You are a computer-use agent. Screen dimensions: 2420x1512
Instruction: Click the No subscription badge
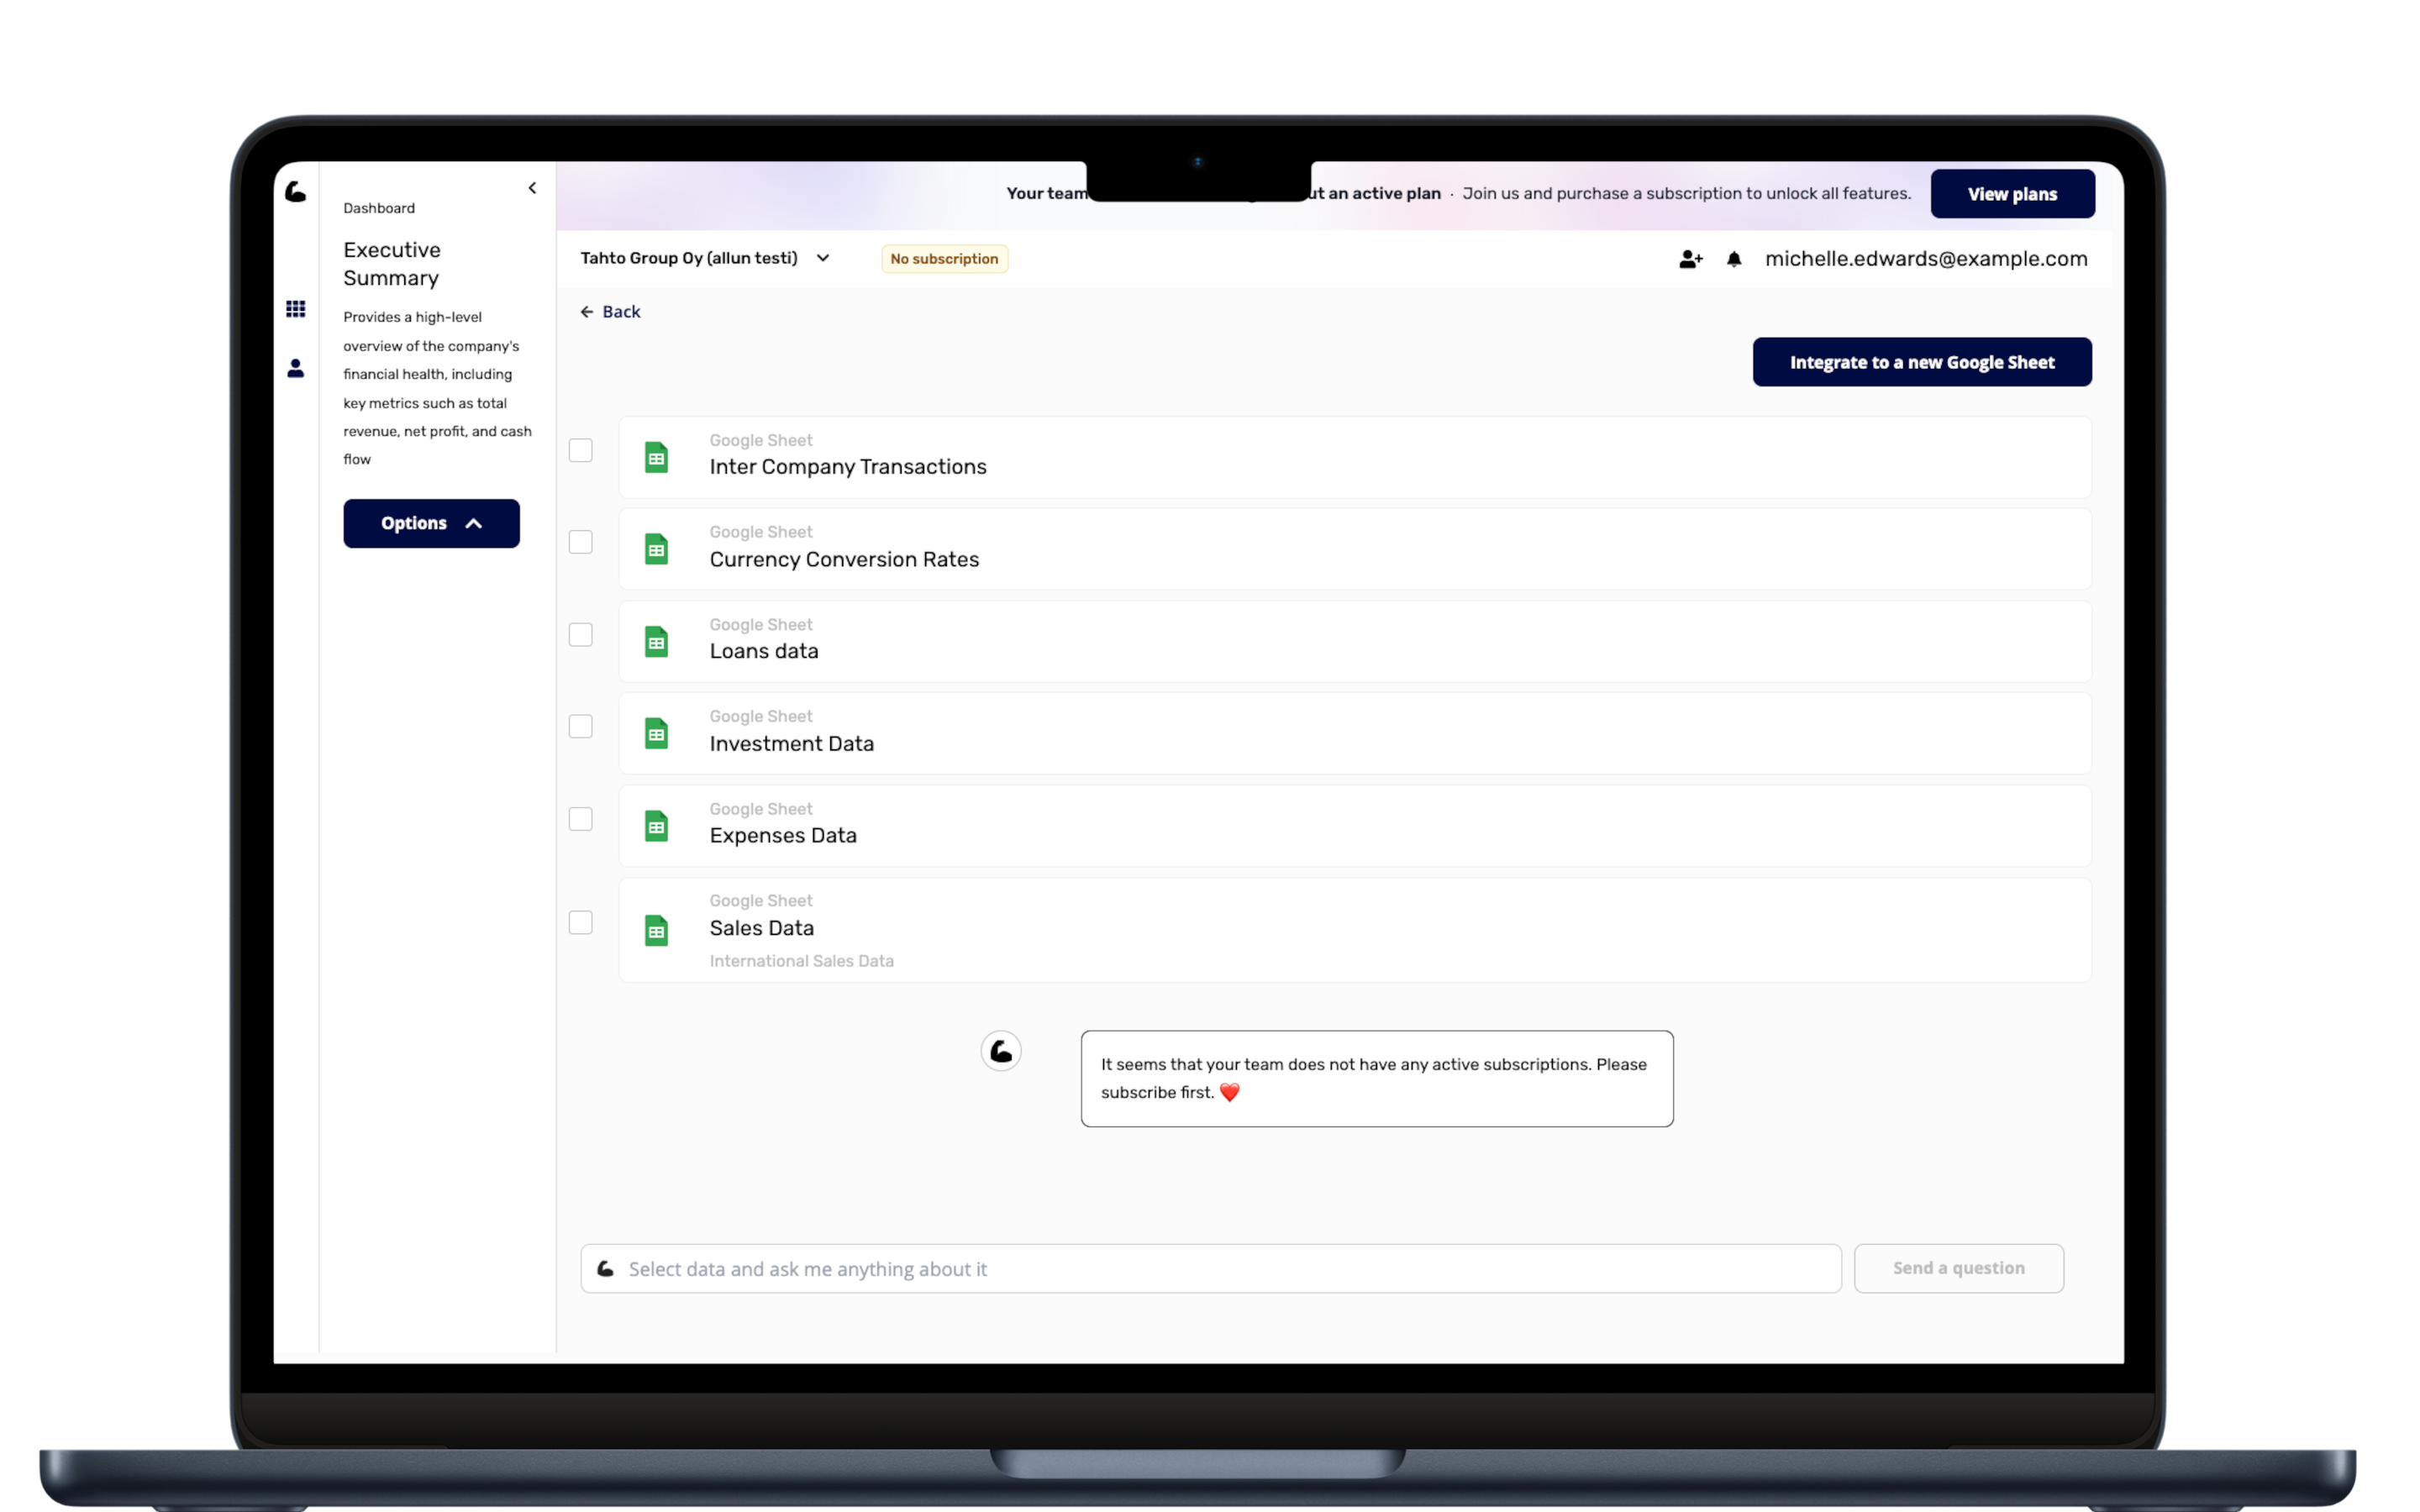[x=944, y=259]
